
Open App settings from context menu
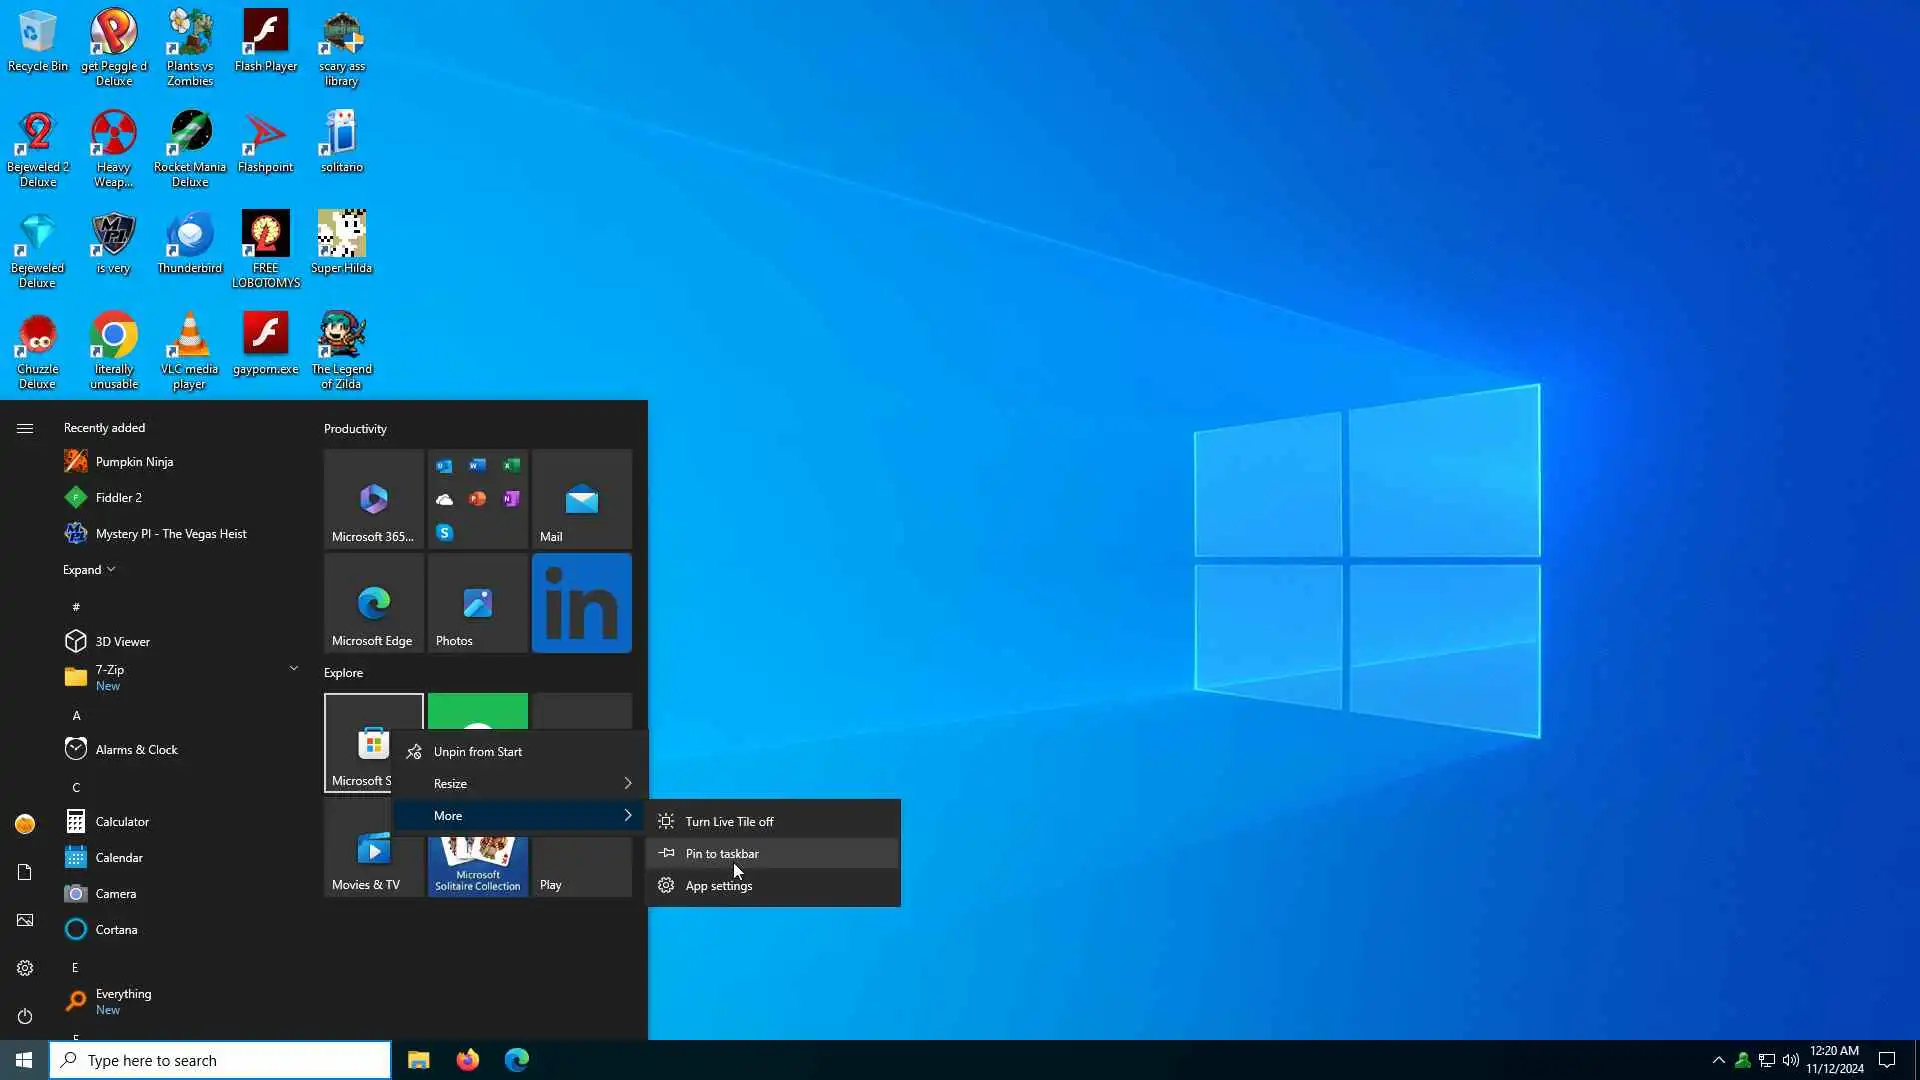pos(718,886)
